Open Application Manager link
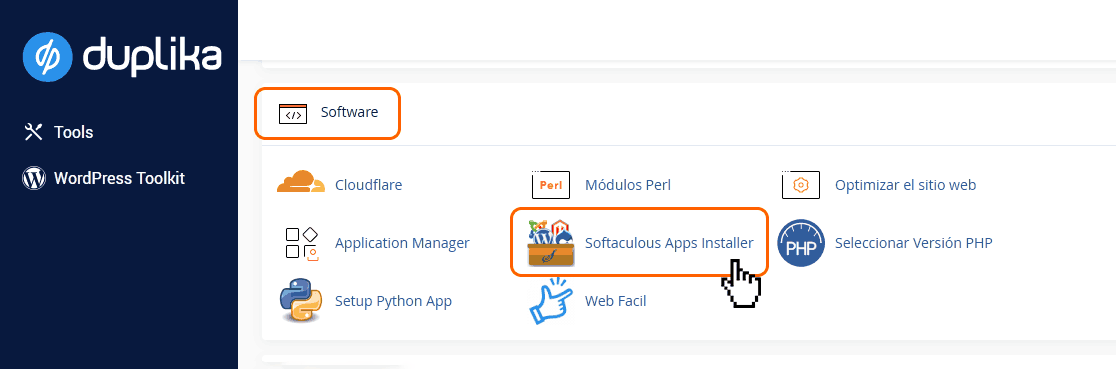The image size is (1116, 369). pyautogui.click(x=402, y=243)
